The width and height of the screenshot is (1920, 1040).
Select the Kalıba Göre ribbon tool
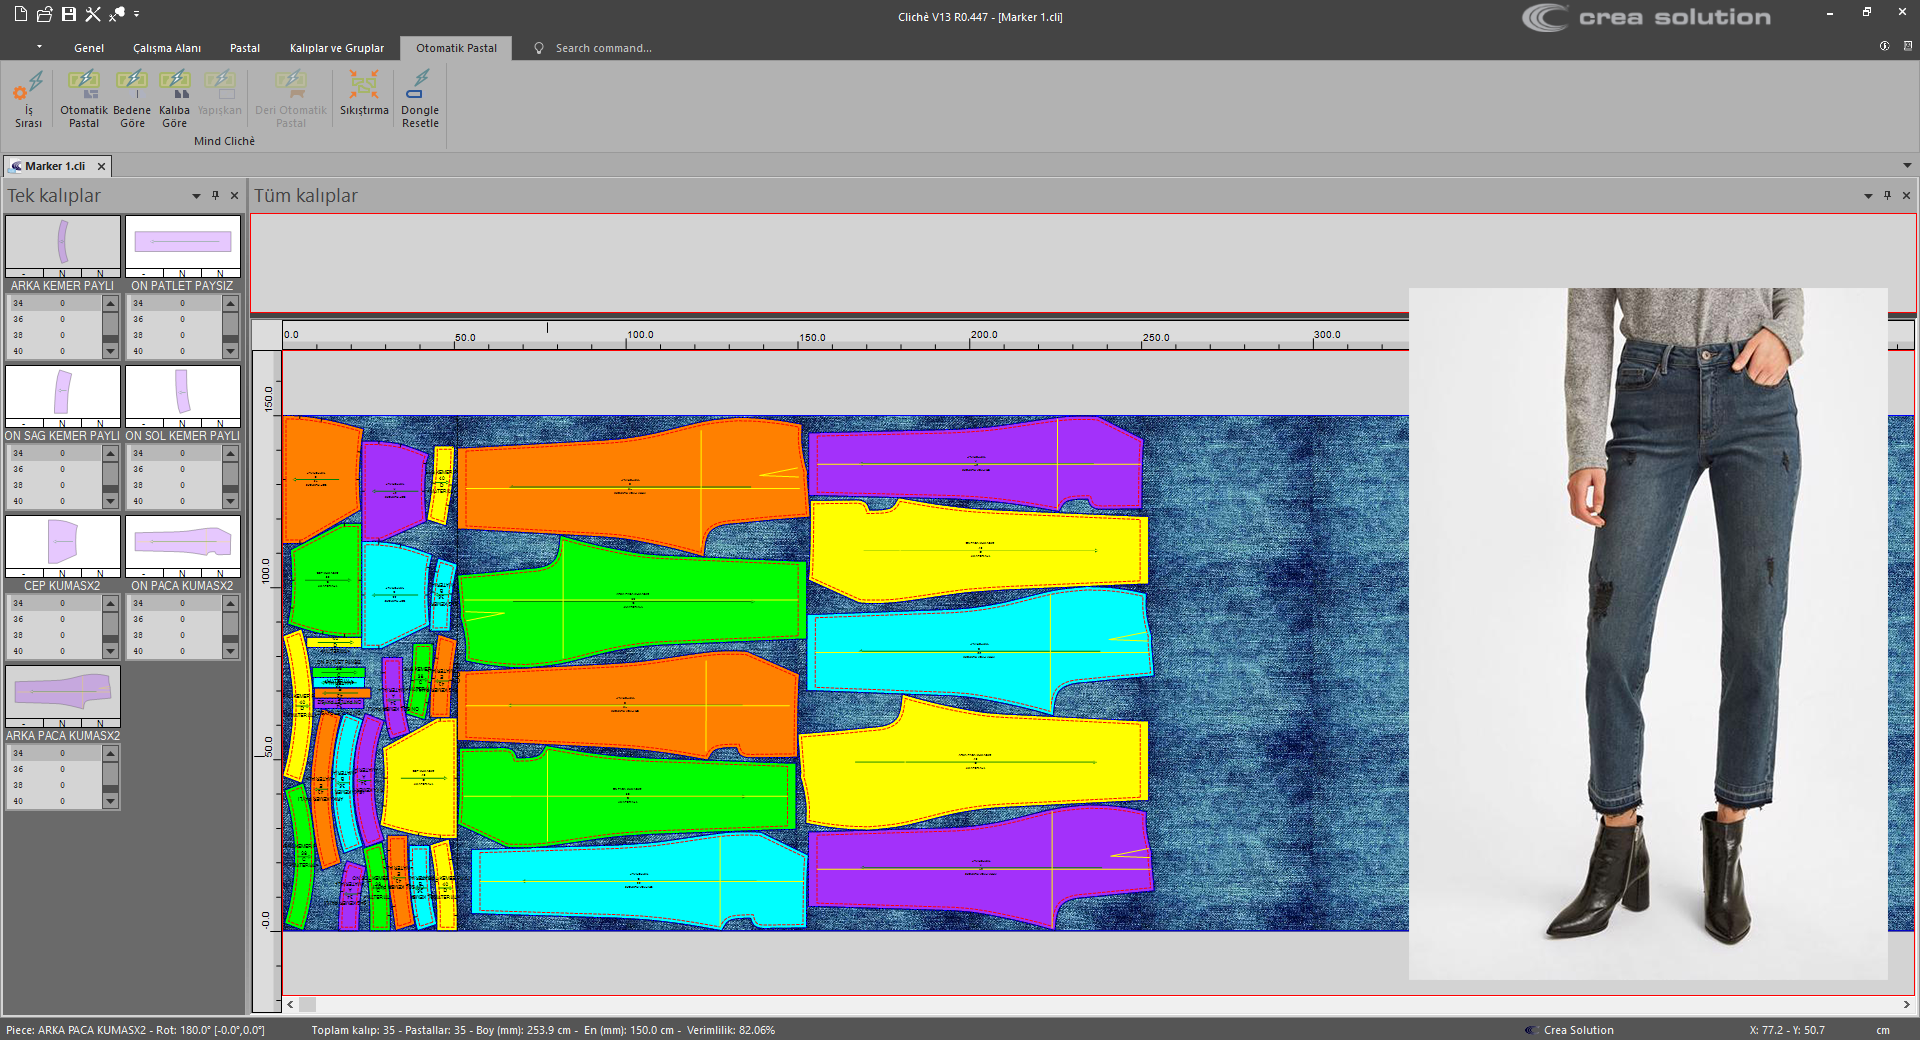174,98
